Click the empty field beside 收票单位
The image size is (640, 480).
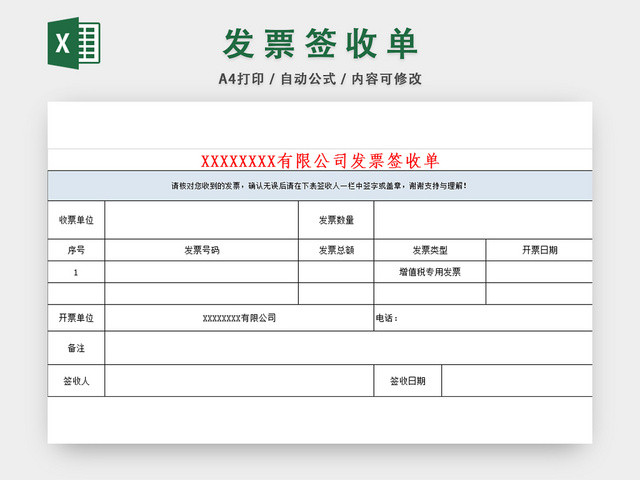pos(202,220)
